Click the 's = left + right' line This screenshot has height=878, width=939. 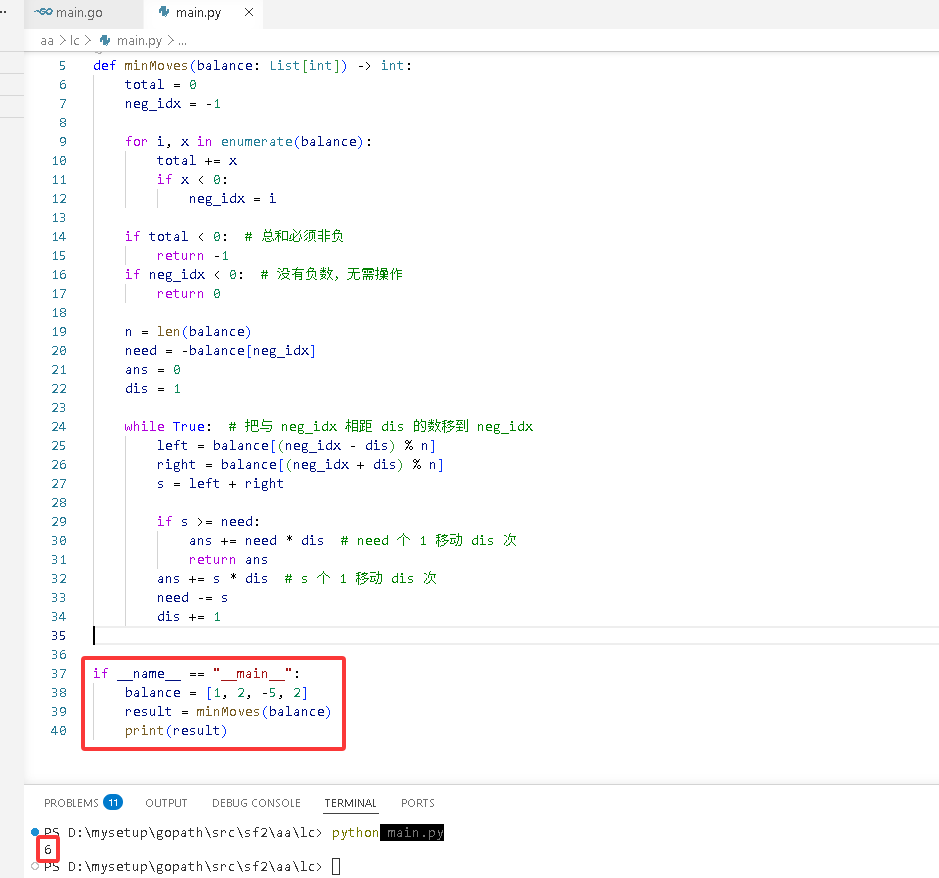point(220,484)
